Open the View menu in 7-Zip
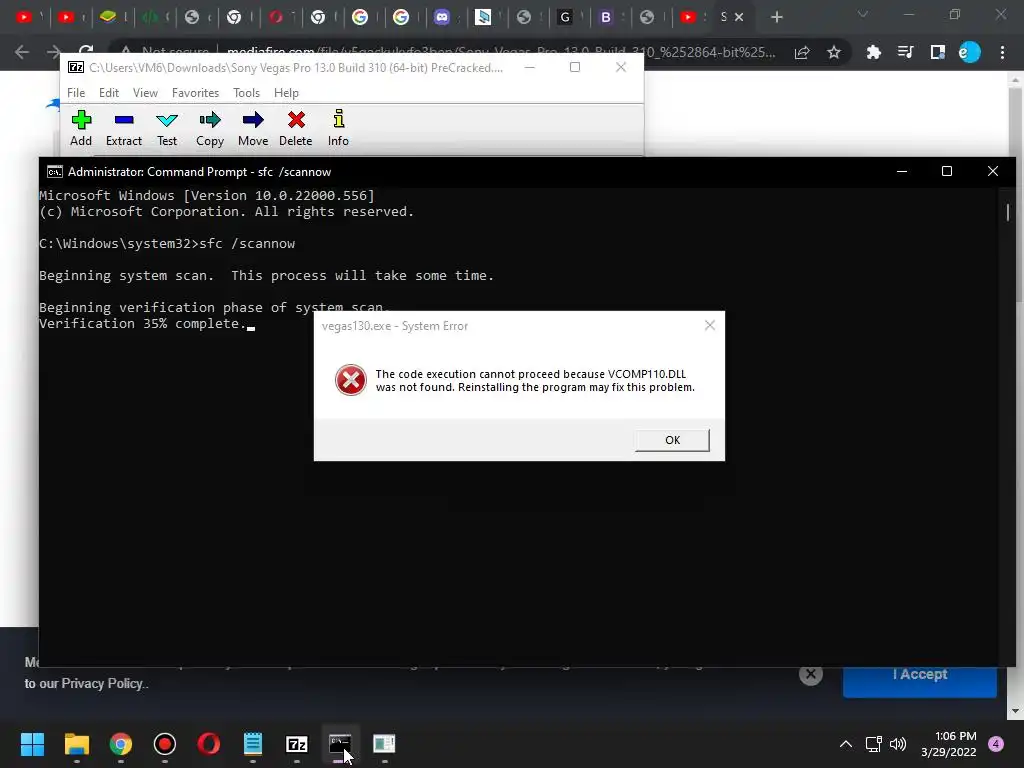 [145, 93]
